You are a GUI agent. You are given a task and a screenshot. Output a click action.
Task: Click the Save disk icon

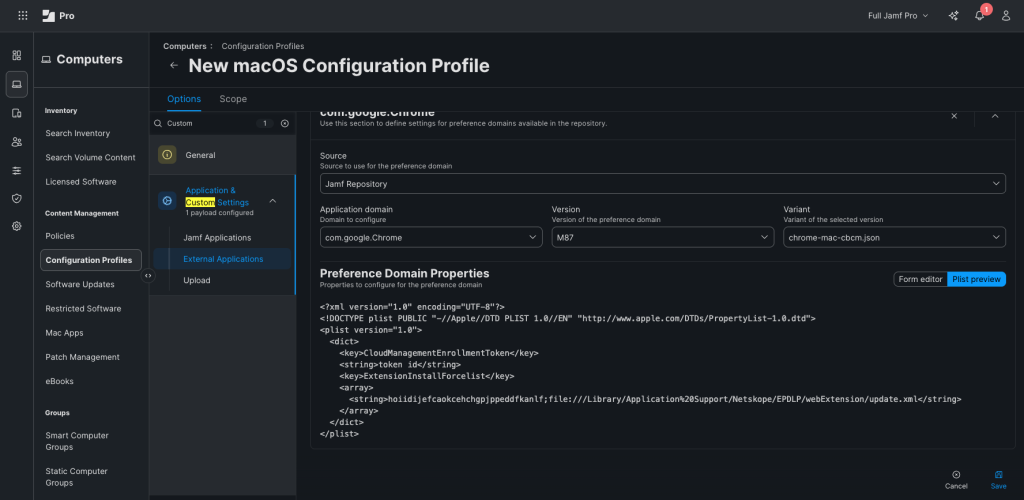tap(998, 475)
